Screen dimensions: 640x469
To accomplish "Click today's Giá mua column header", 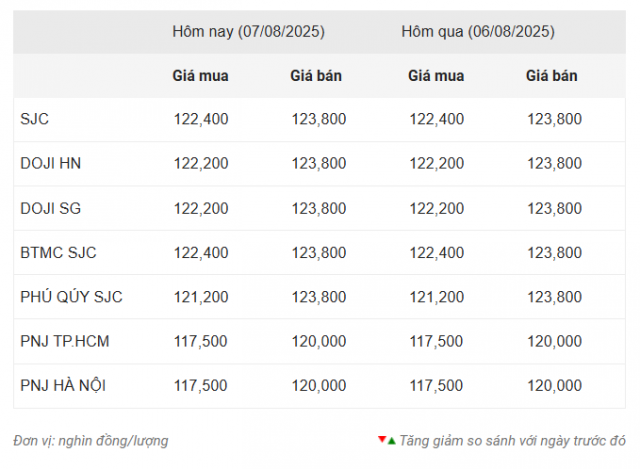I will pyautogui.click(x=200, y=76).
